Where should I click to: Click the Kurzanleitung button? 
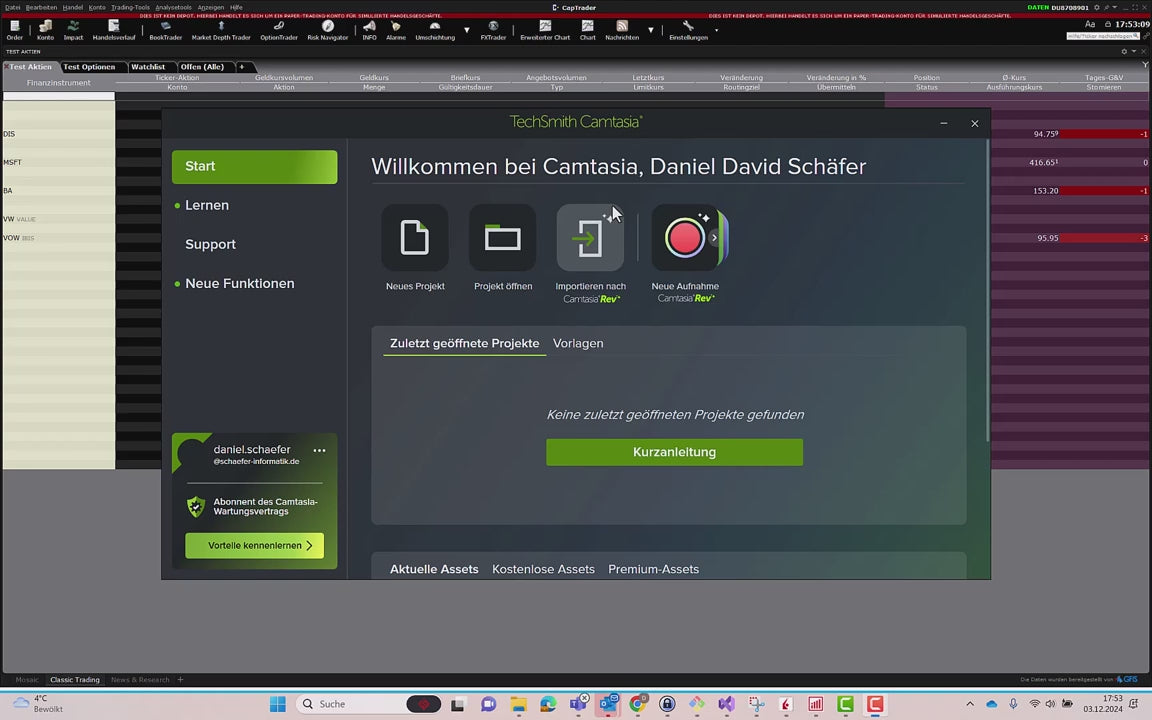[x=674, y=452]
